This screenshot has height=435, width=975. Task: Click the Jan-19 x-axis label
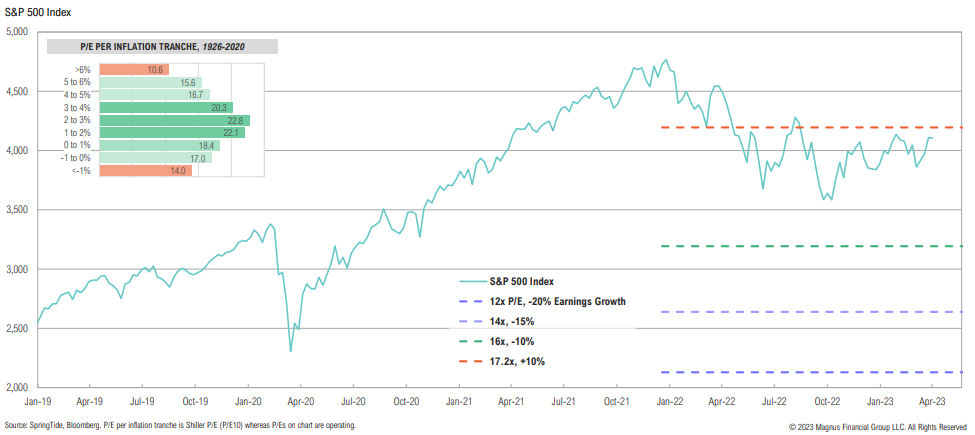pos(38,401)
